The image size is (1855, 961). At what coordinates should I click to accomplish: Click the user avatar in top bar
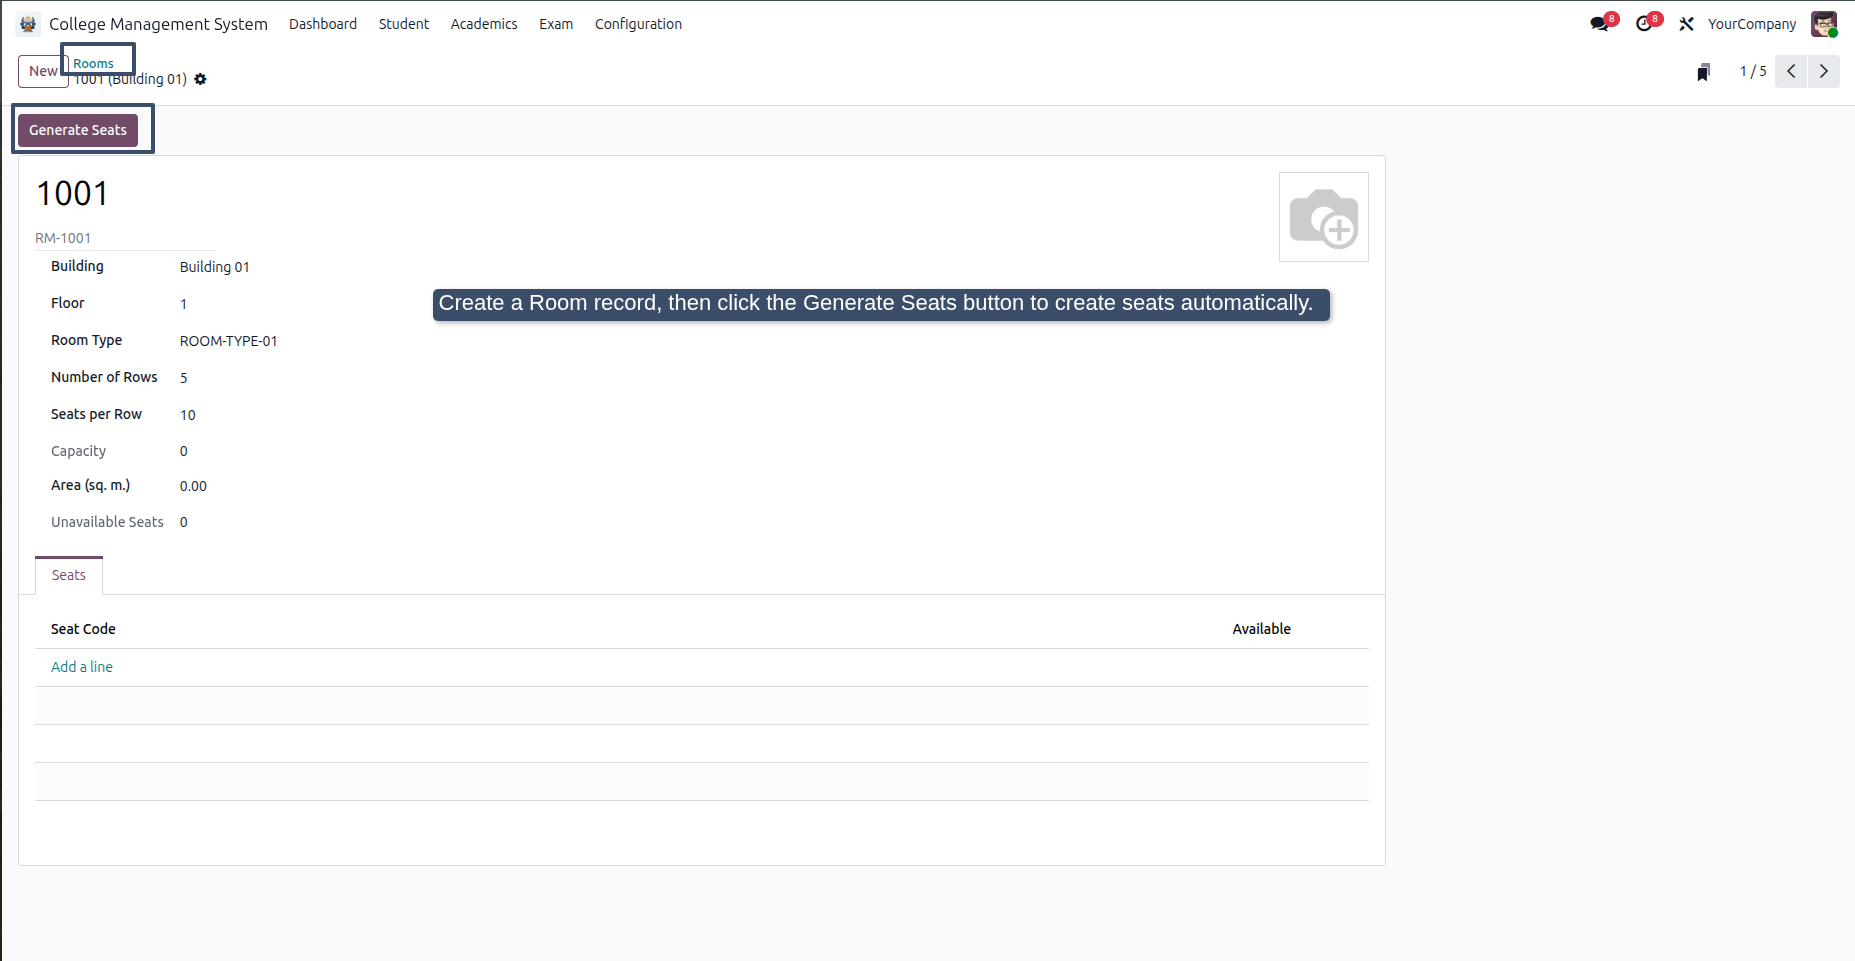coord(1824,24)
